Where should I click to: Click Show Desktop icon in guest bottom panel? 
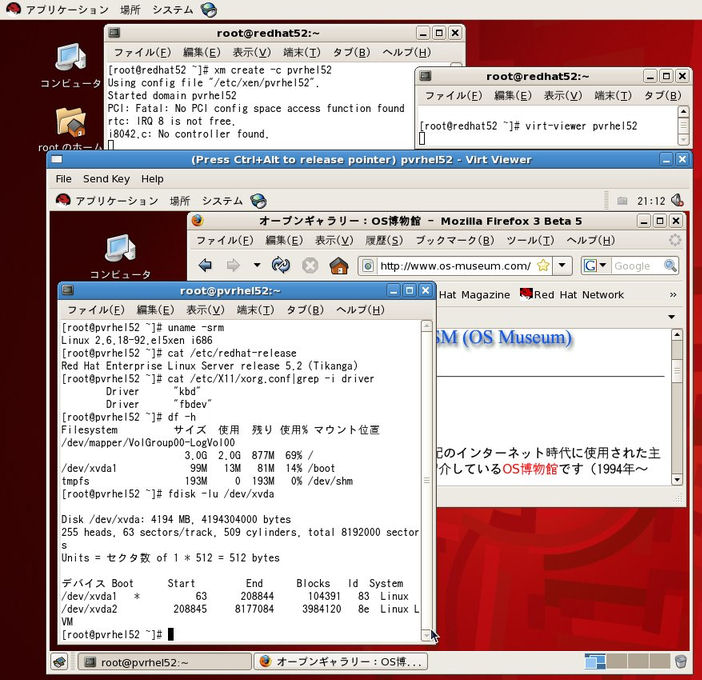(60, 662)
